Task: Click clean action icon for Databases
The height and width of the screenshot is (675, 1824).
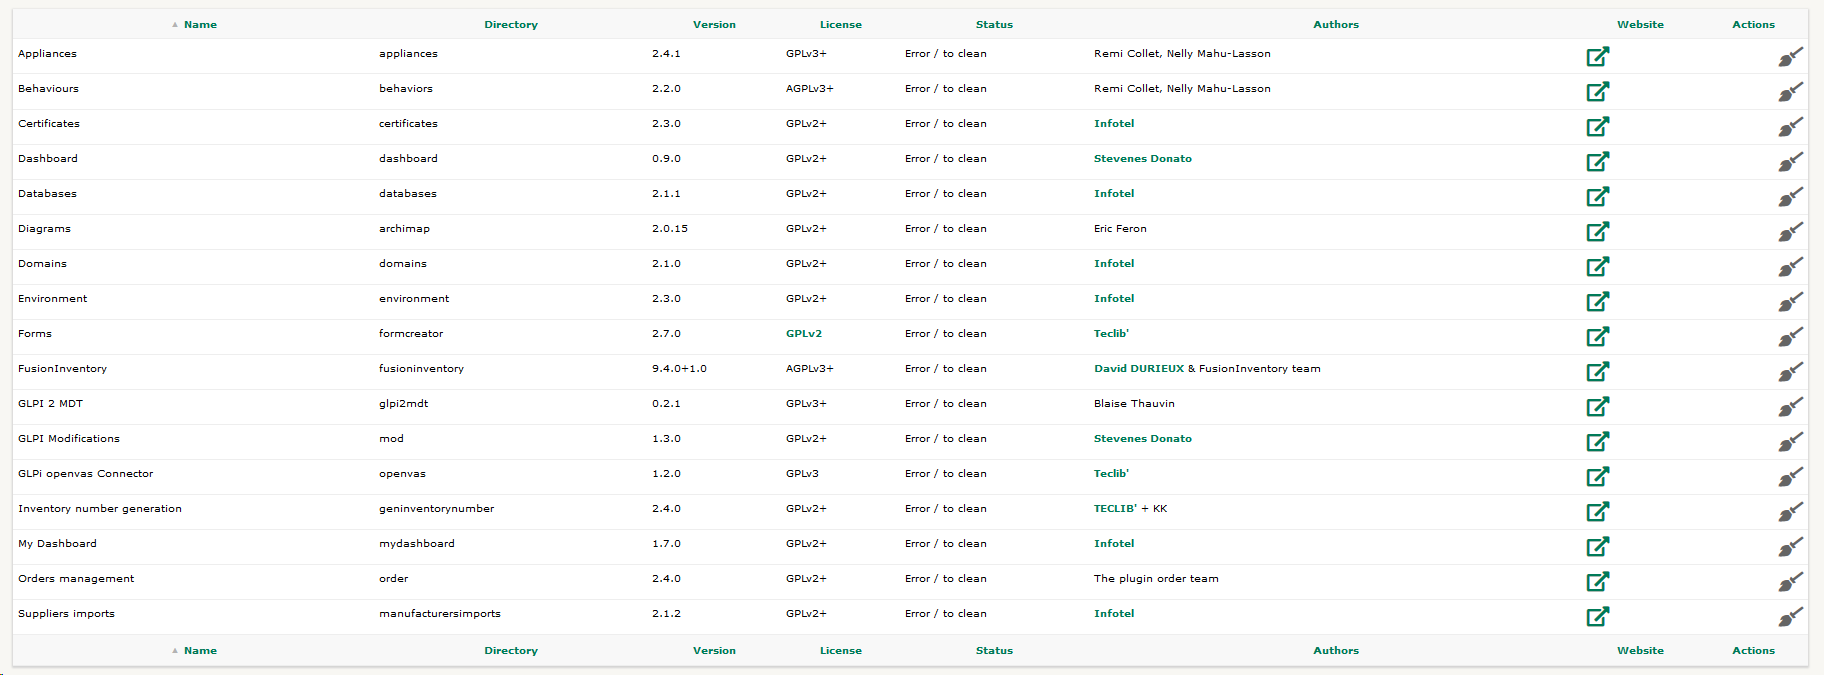Action: coord(1791,197)
